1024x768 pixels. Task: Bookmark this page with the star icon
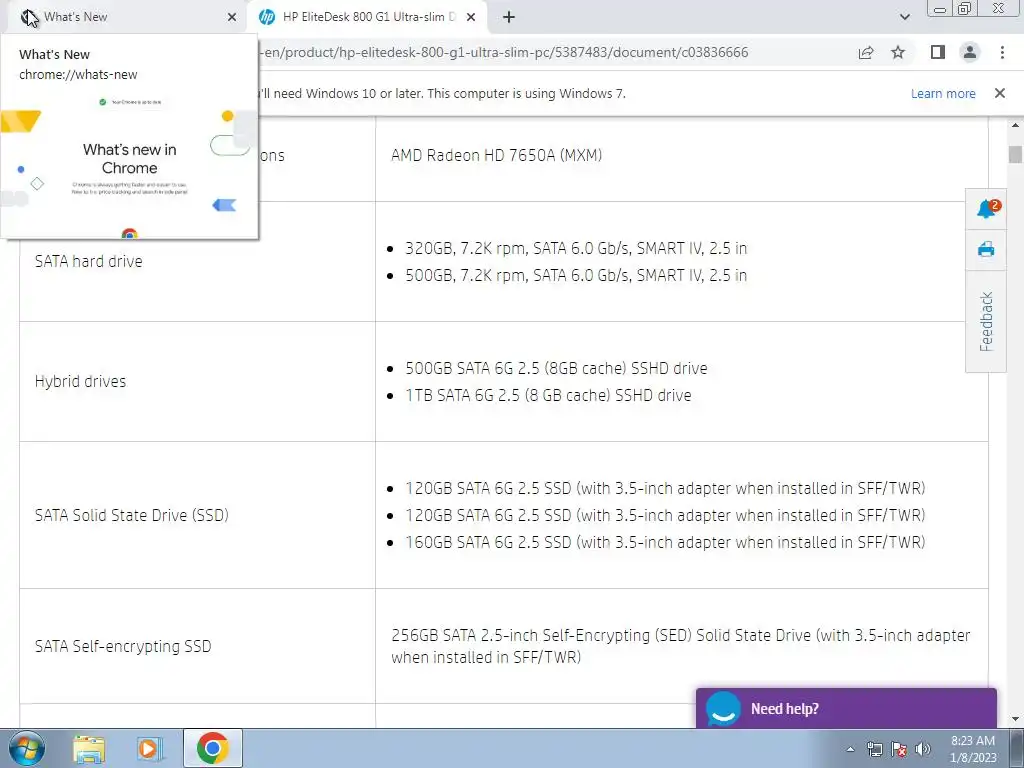click(x=898, y=52)
